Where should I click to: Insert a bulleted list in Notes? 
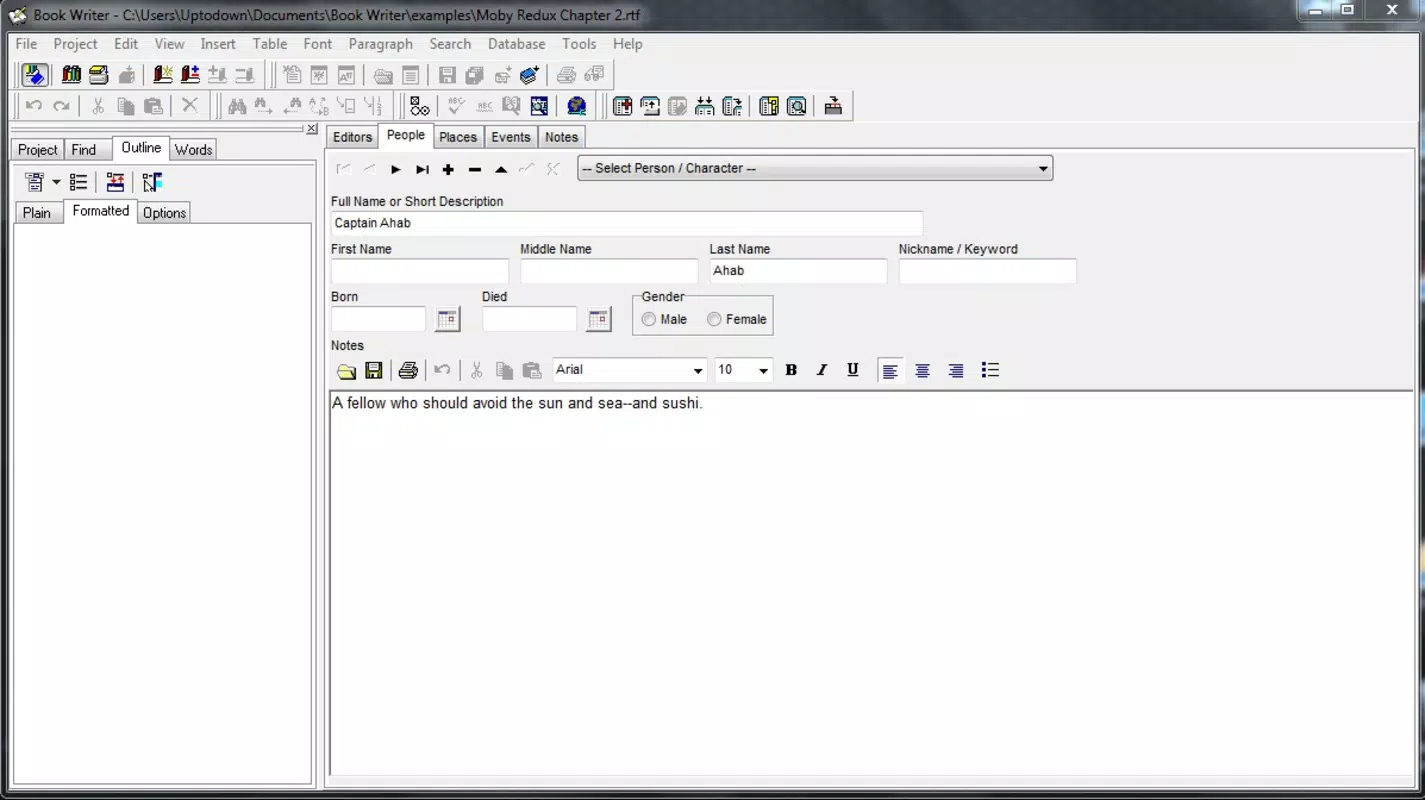click(990, 370)
